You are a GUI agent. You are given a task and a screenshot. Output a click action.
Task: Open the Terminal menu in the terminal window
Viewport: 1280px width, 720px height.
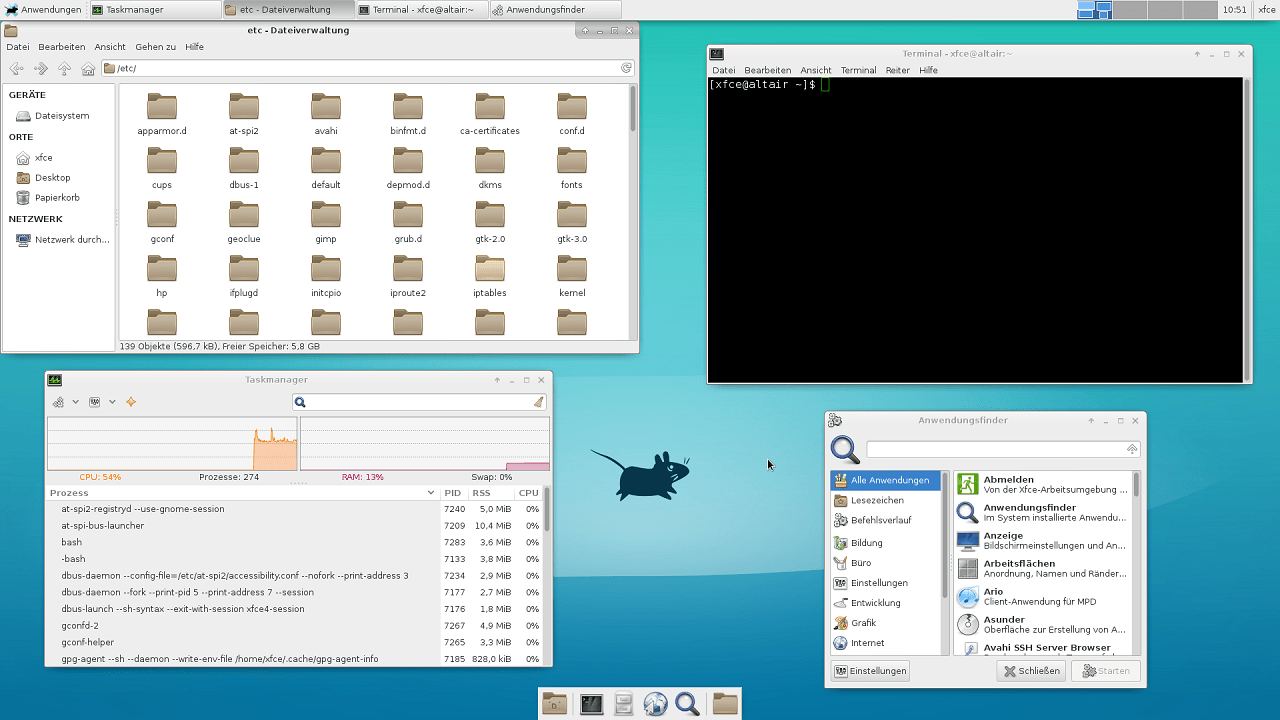click(859, 69)
